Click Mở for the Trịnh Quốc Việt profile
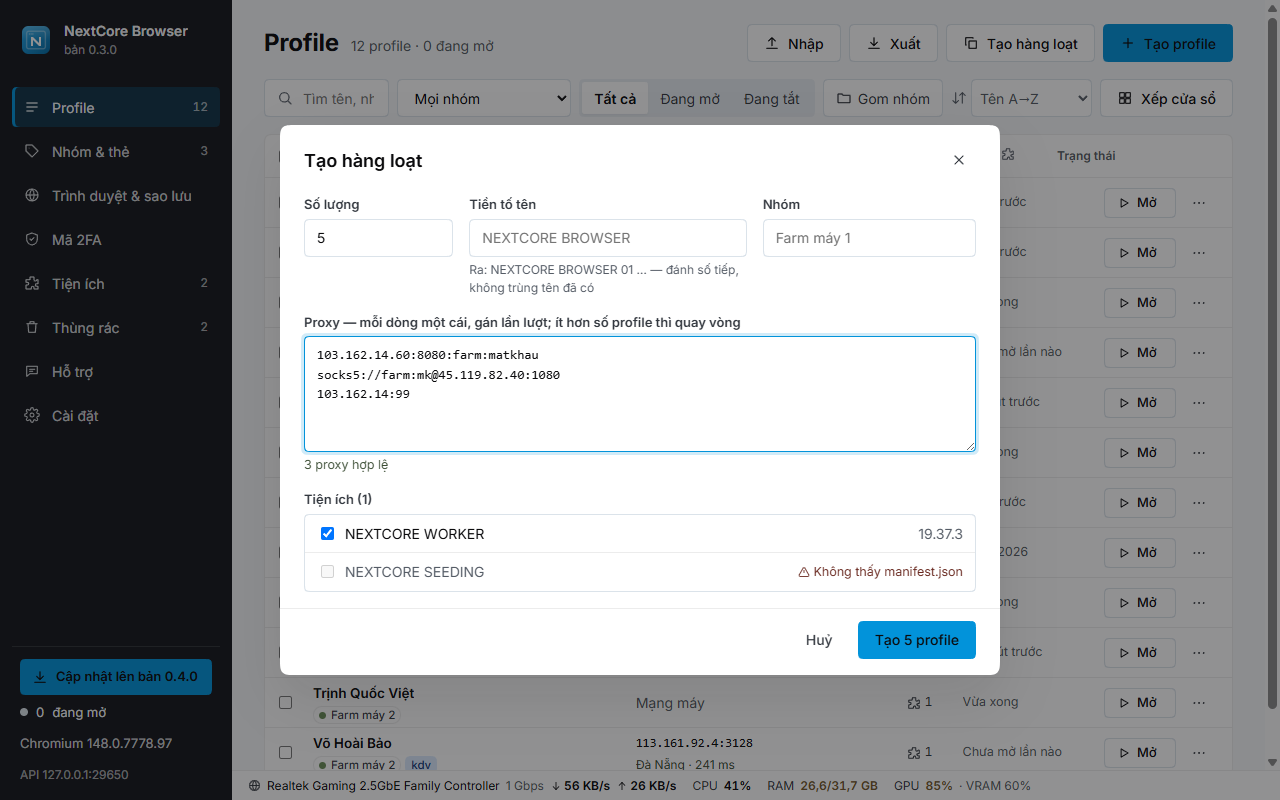1280x800 pixels. 1140,703
